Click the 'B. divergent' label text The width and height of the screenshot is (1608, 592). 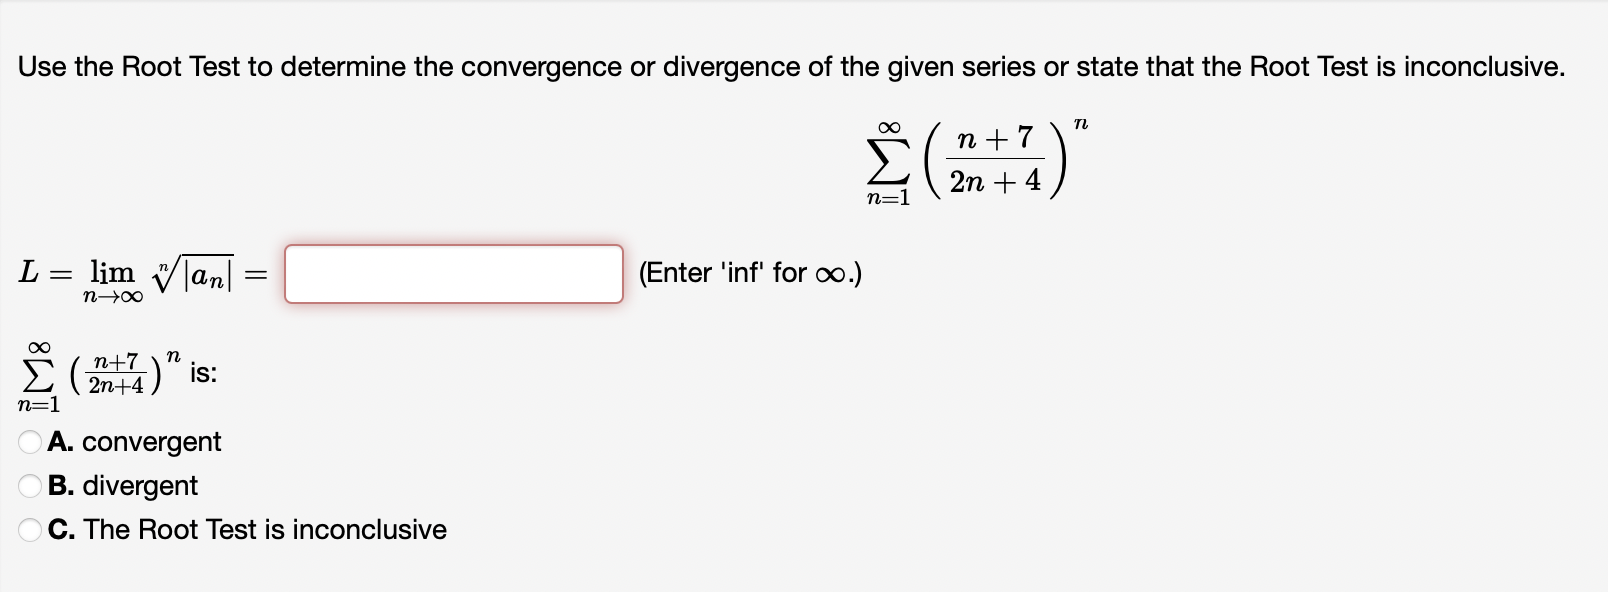point(124,485)
